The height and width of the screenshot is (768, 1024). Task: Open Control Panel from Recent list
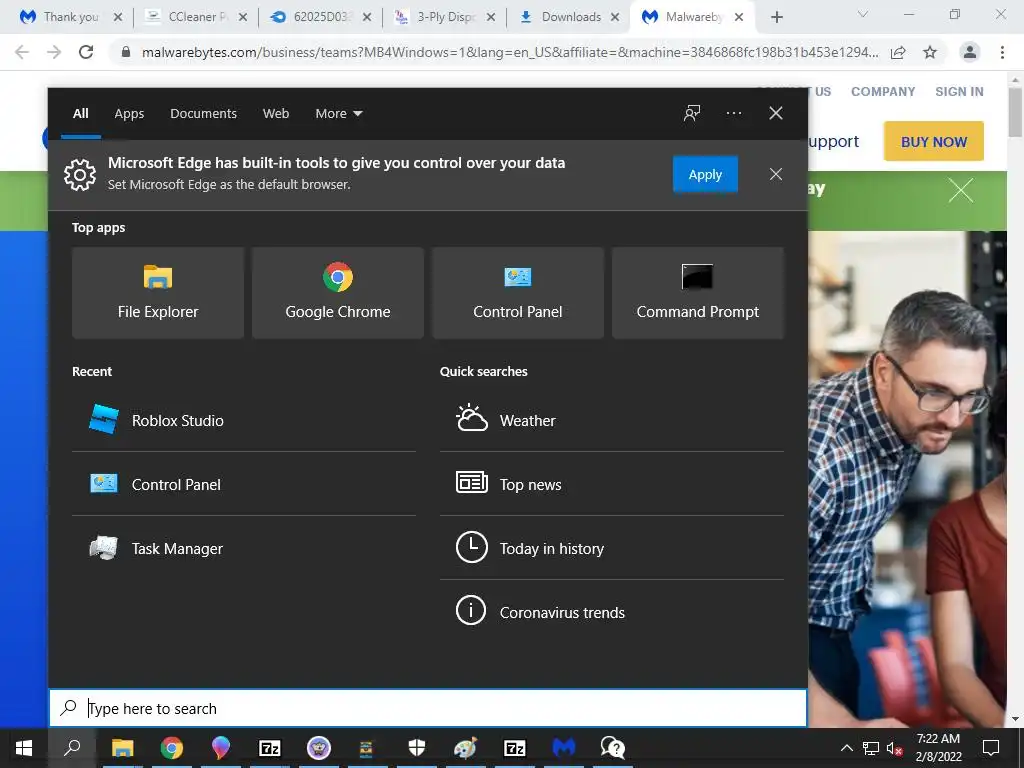(x=244, y=484)
